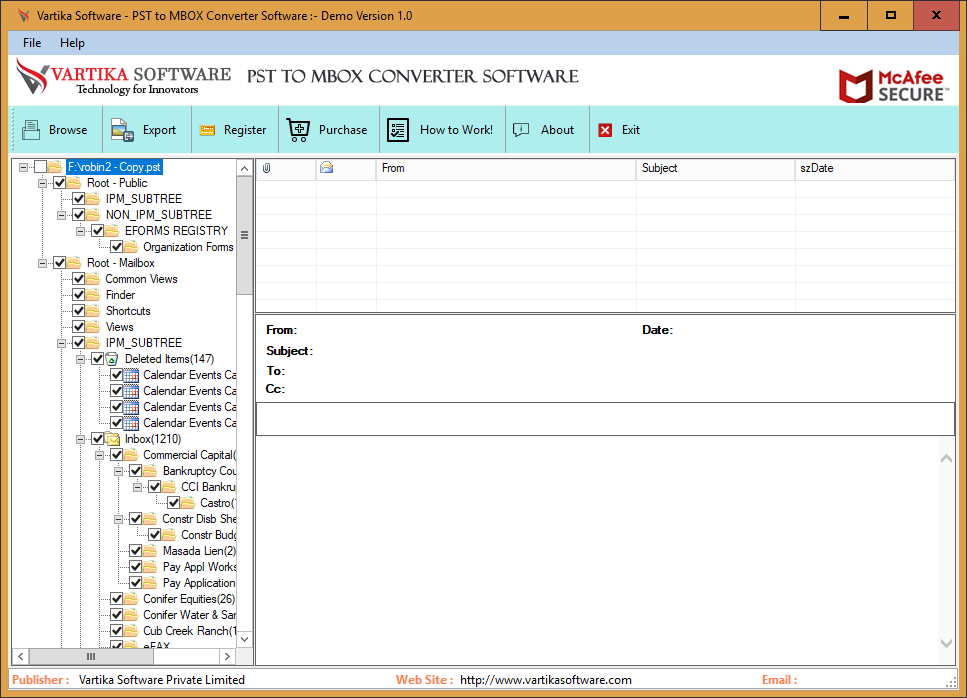
Task: Uncheck the Deleted Items(147) checkbox
Action: 97,359
